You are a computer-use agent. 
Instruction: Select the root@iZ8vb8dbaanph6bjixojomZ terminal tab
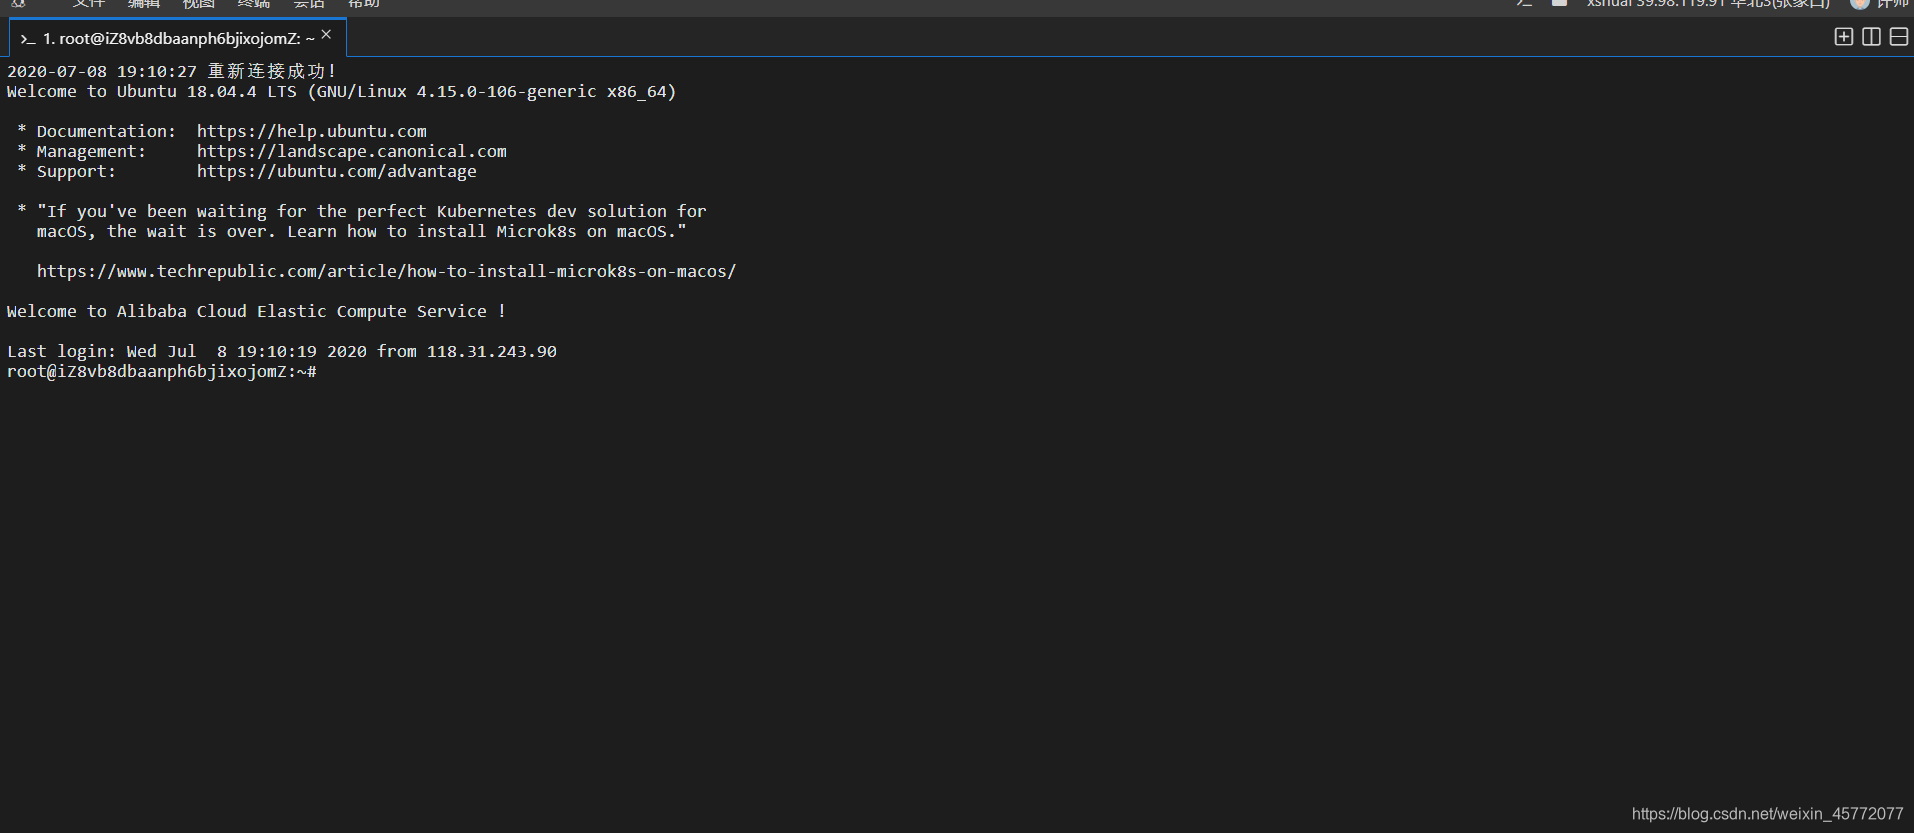[177, 38]
